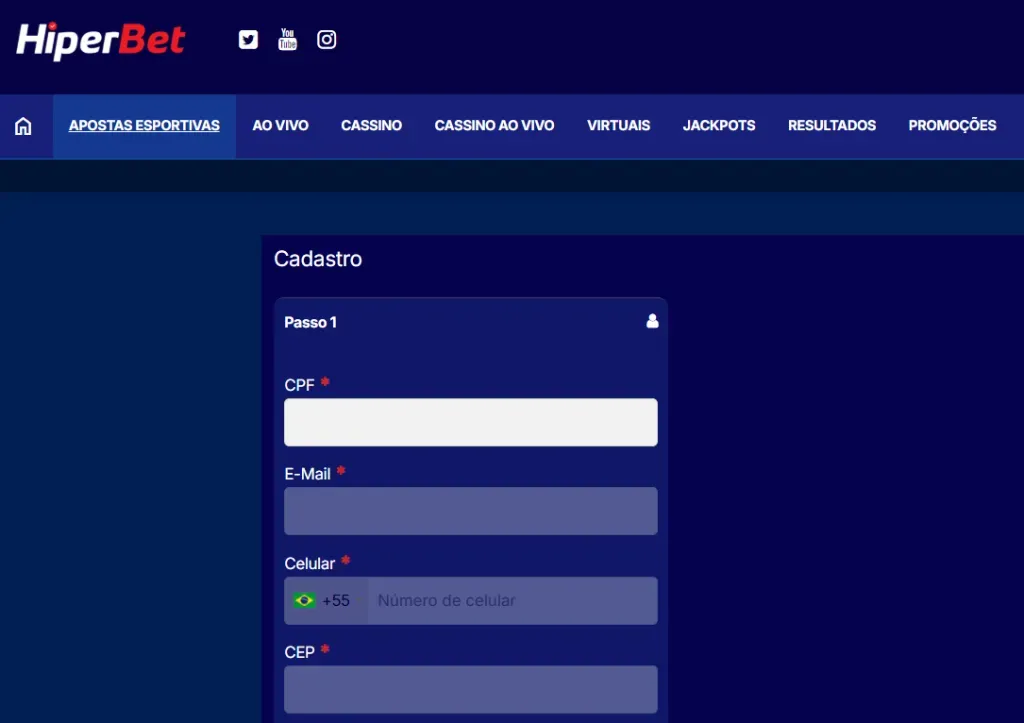Open the YouTube channel icon
The height and width of the screenshot is (723, 1024).
coord(287,40)
